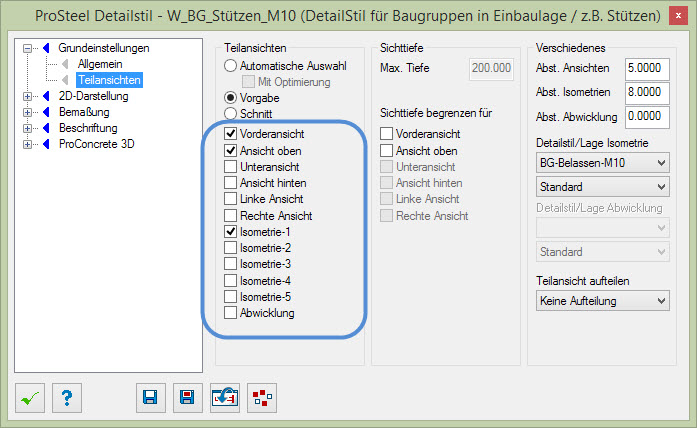
Task: Collapse the Grundeinstellungen tree node
Action: [28, 48]
